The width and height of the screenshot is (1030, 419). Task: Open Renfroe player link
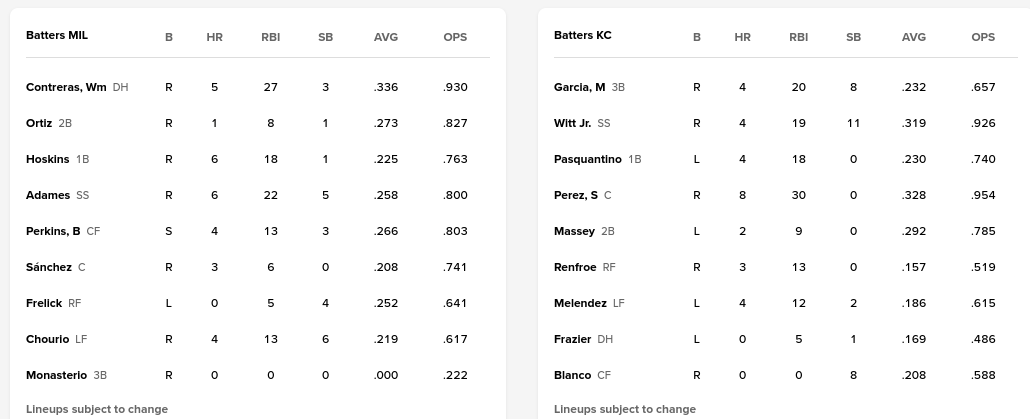tap(575, 267)
